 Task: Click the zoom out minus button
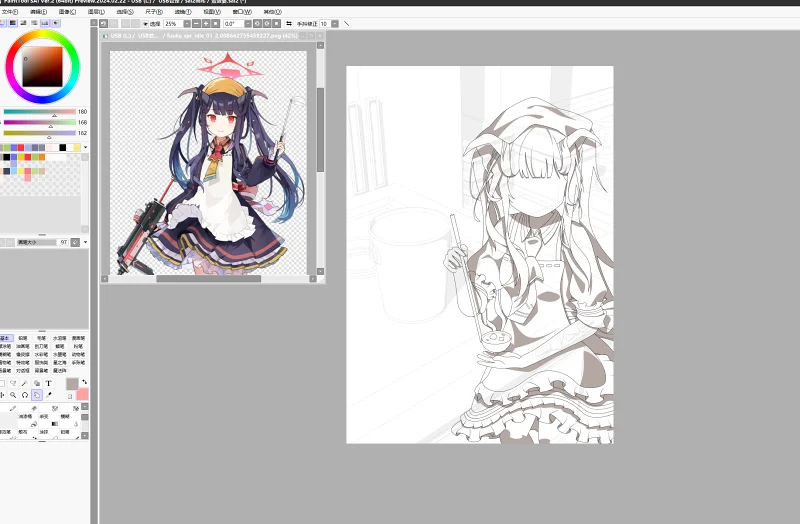[196, 23]
